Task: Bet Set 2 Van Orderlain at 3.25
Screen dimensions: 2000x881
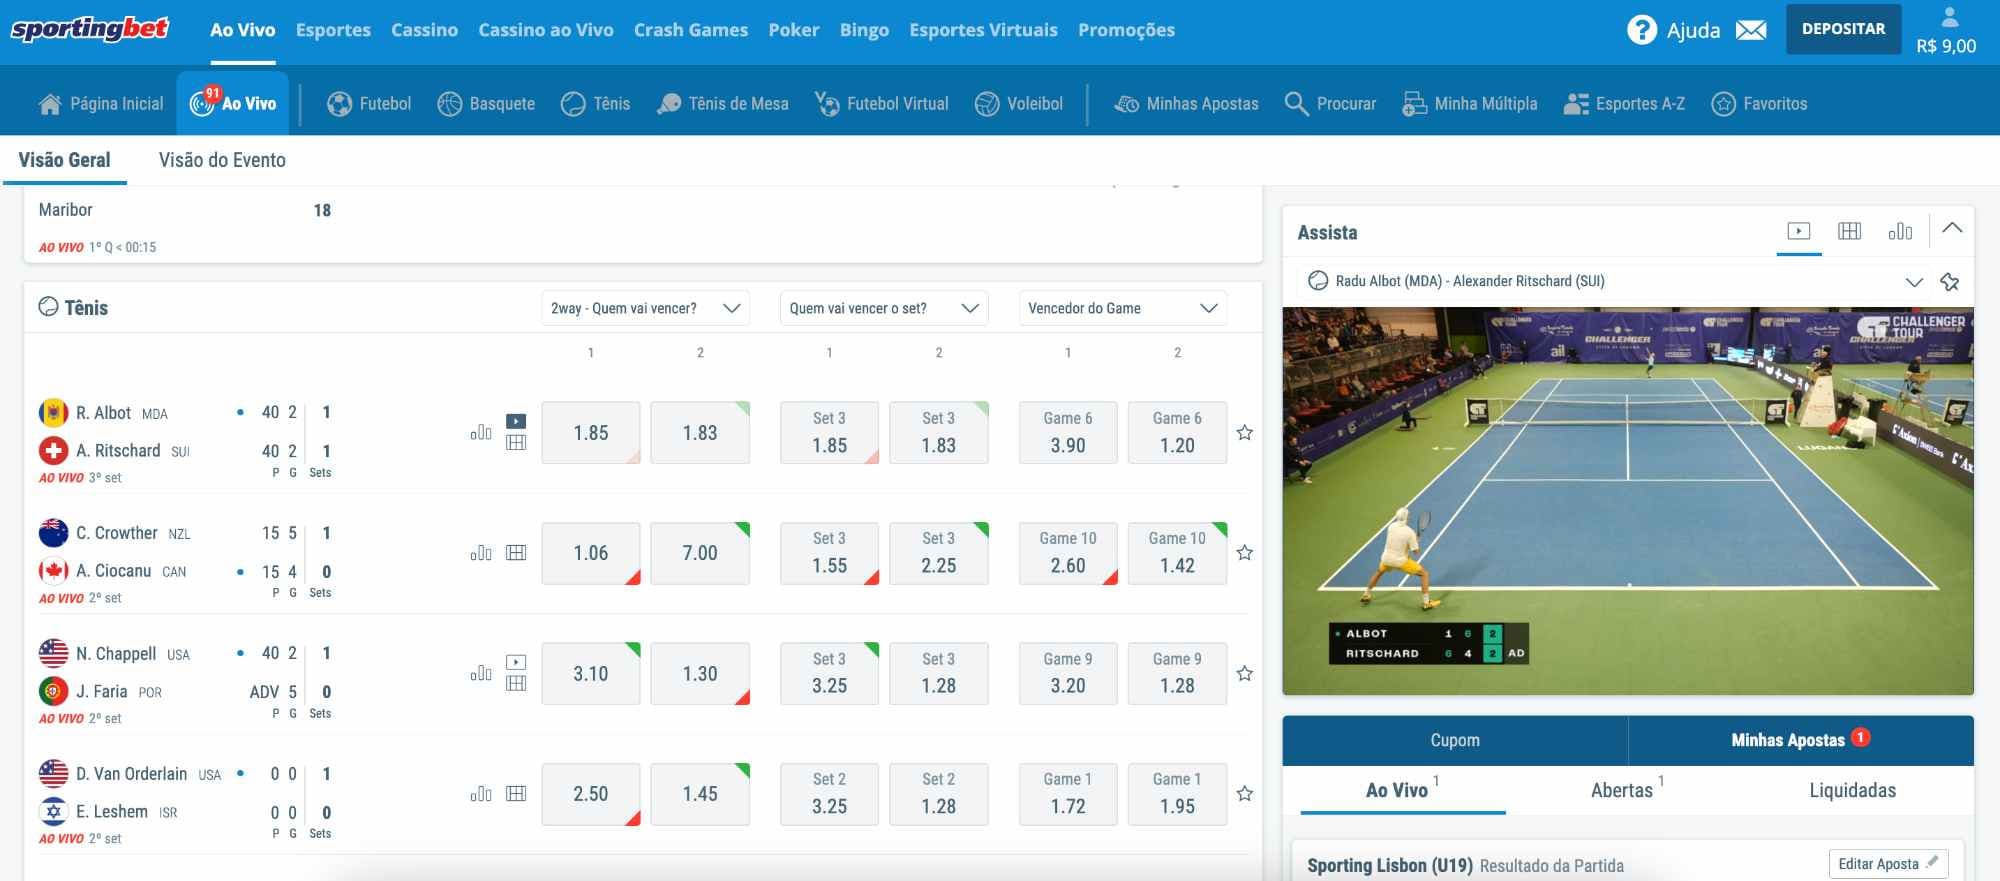Action: [829, 794]
